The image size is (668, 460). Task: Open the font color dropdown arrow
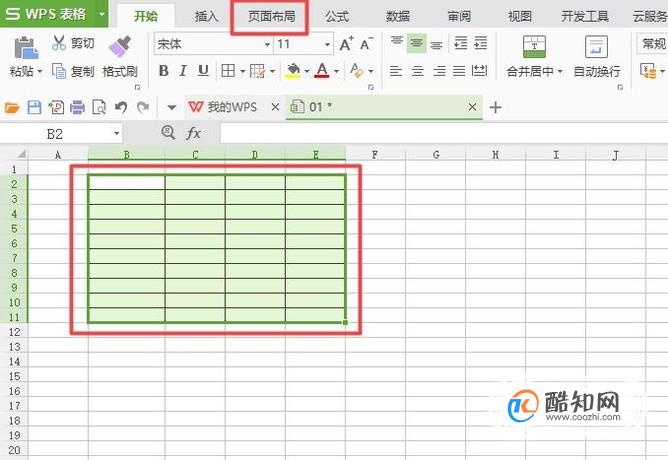tap(336, 71)
